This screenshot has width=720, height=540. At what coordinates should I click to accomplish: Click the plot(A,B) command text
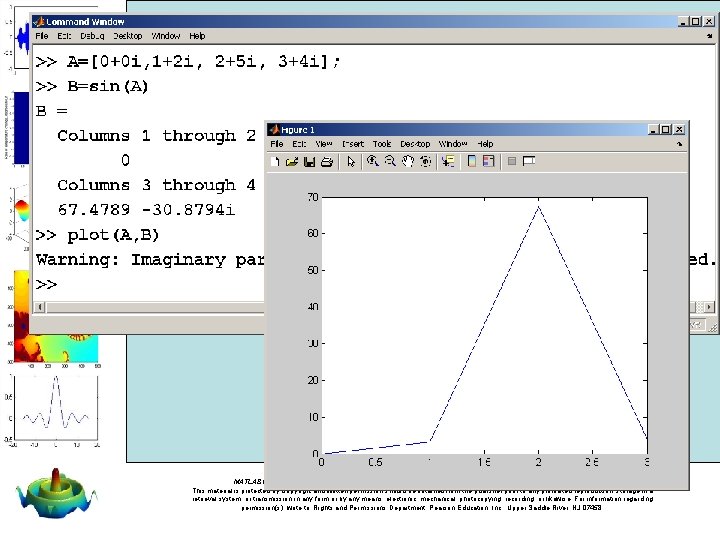point(113,235)
